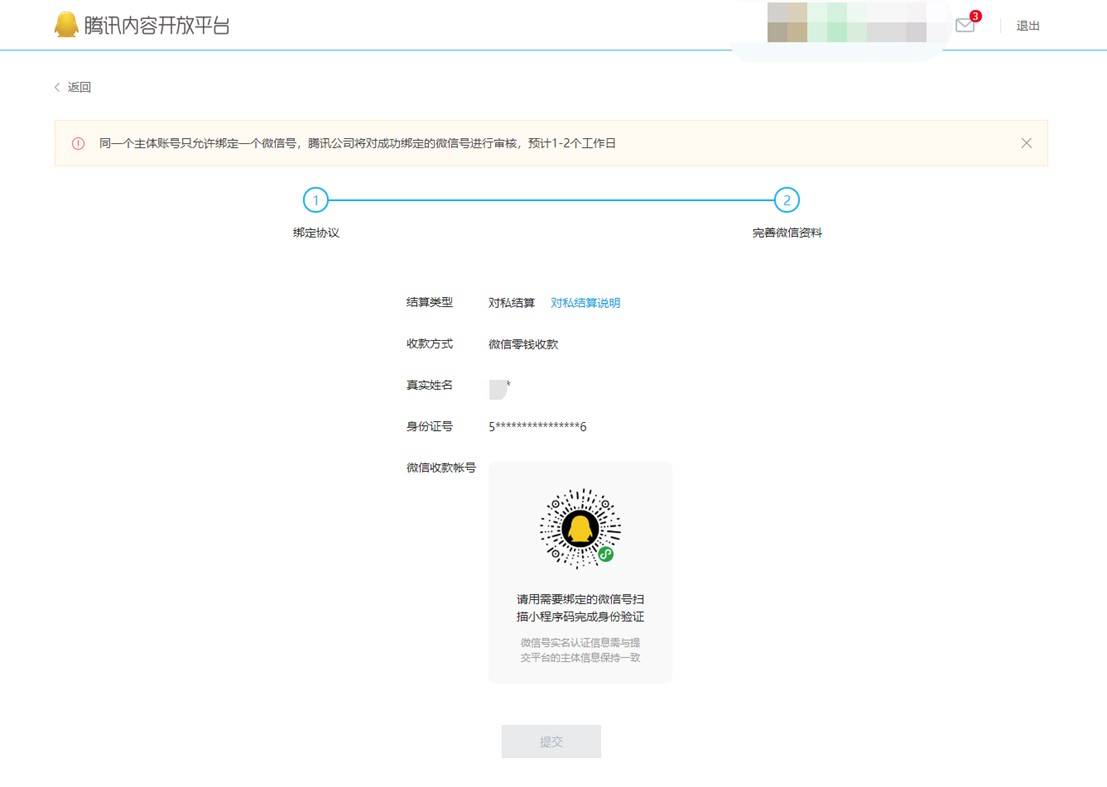
Task: Click step 1 circle for 绑定协议
Action: click(x=316, y=200)
